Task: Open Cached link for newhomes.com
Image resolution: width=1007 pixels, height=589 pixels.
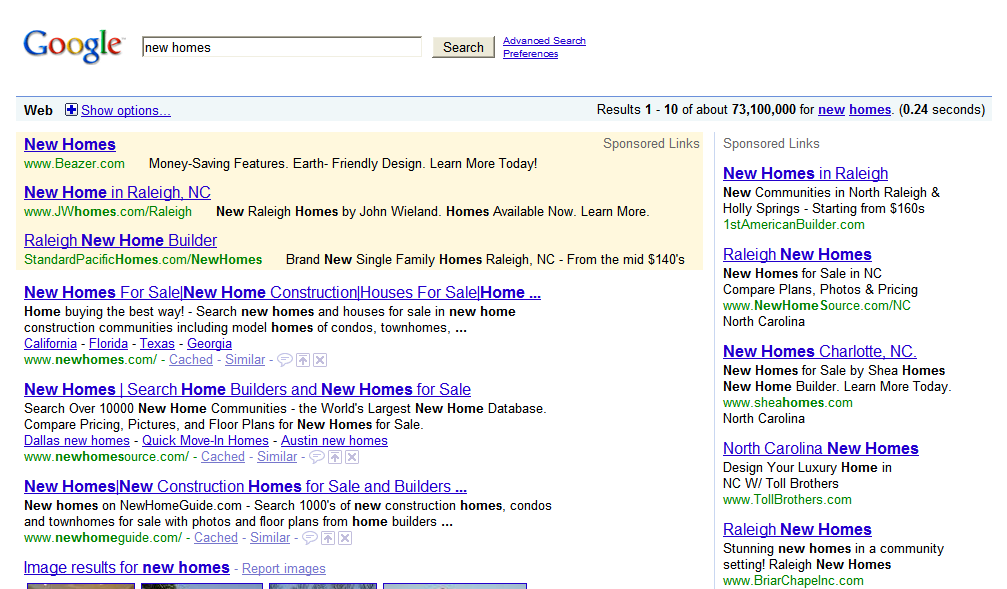Action: [x=191, y=360]
